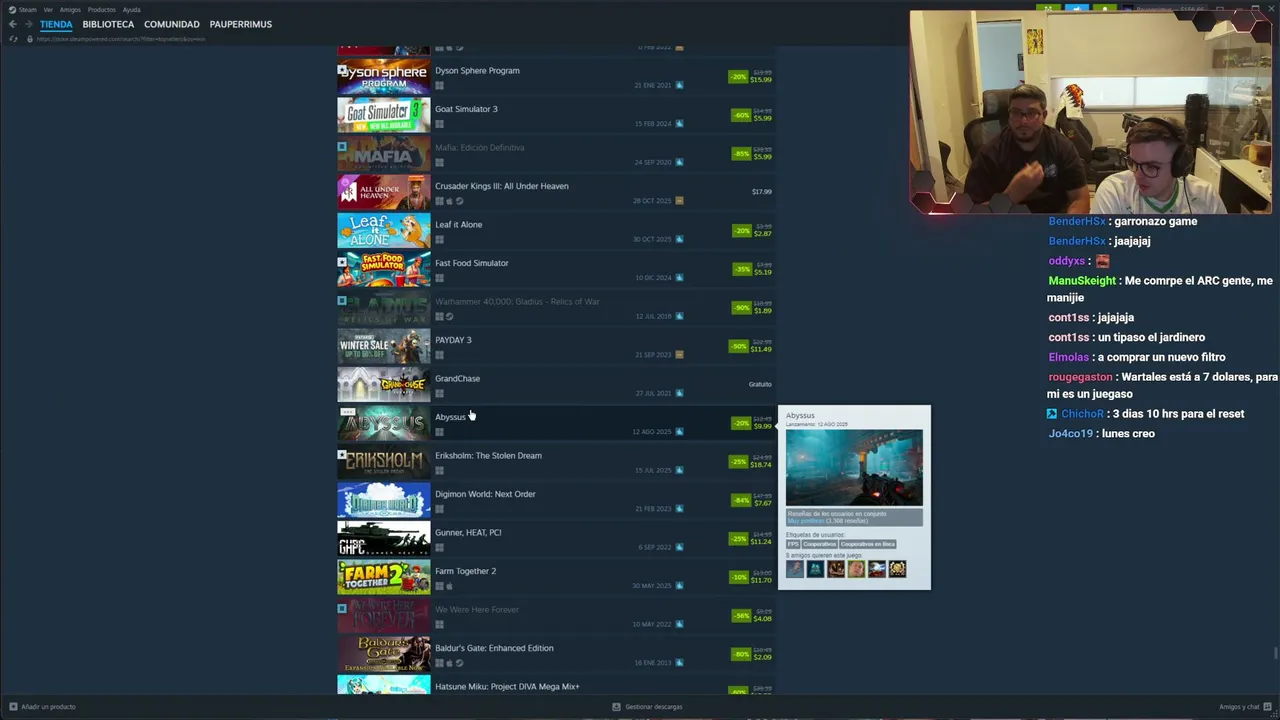Image resolution: width=1280 pixels, height=720 pixels.
Task: Select the Abyssus title in the list
Action: click(x=450, y=417)
